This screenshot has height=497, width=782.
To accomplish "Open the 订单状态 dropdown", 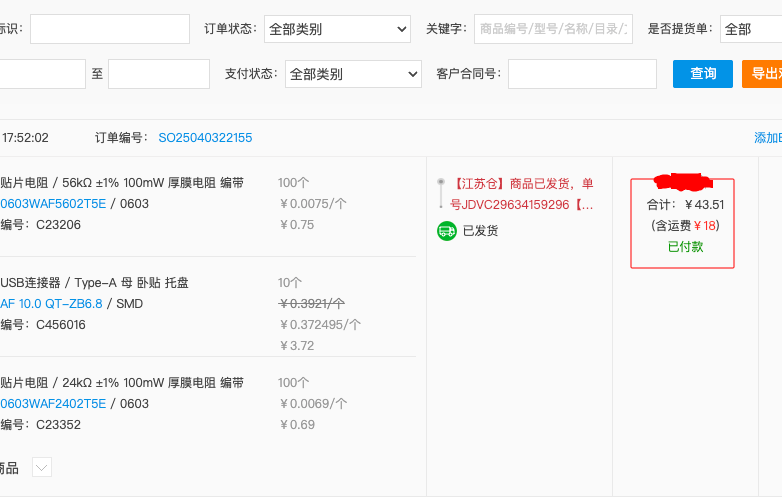I will tap(337, 30).
